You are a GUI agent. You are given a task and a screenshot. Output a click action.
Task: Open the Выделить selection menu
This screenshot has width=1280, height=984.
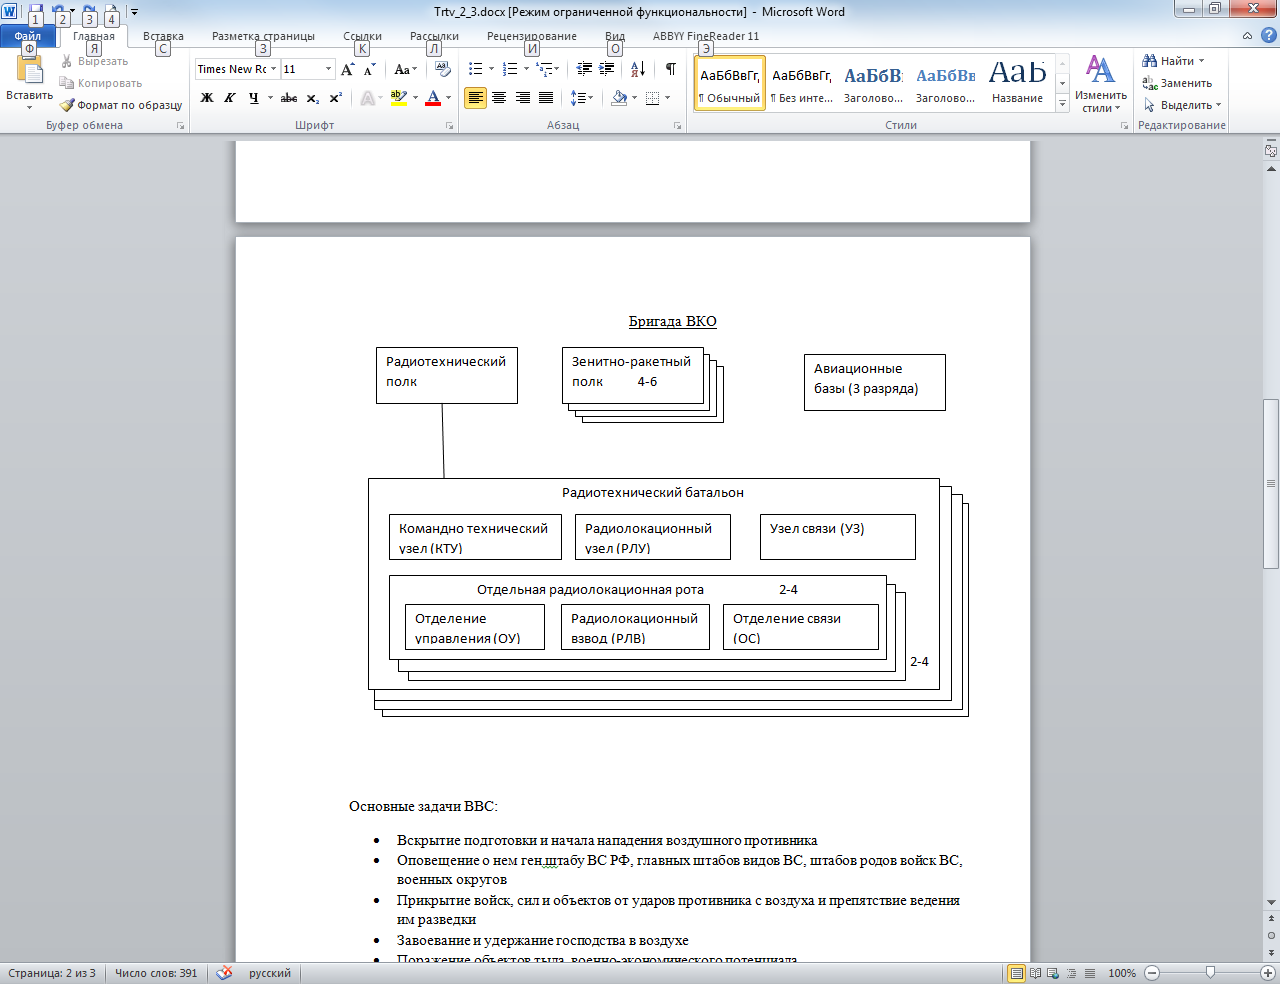click(x=1182, y=105)
